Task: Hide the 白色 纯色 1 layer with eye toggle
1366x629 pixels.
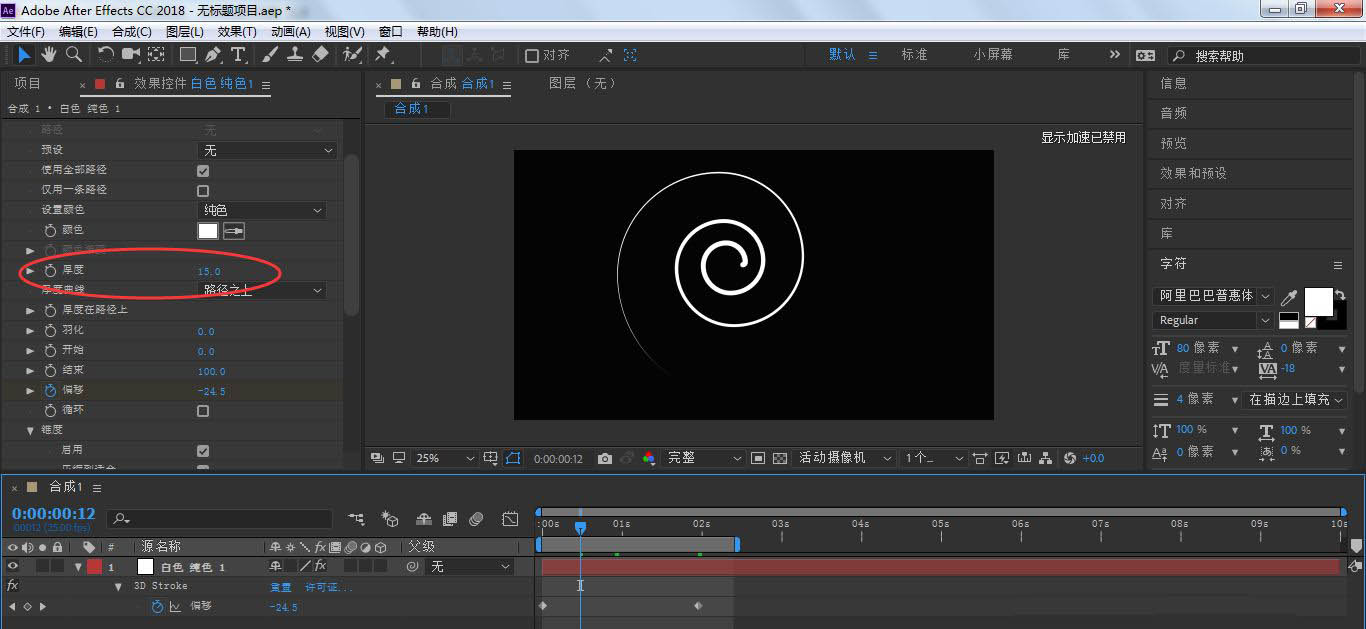Action: click(x=13, y=567)
